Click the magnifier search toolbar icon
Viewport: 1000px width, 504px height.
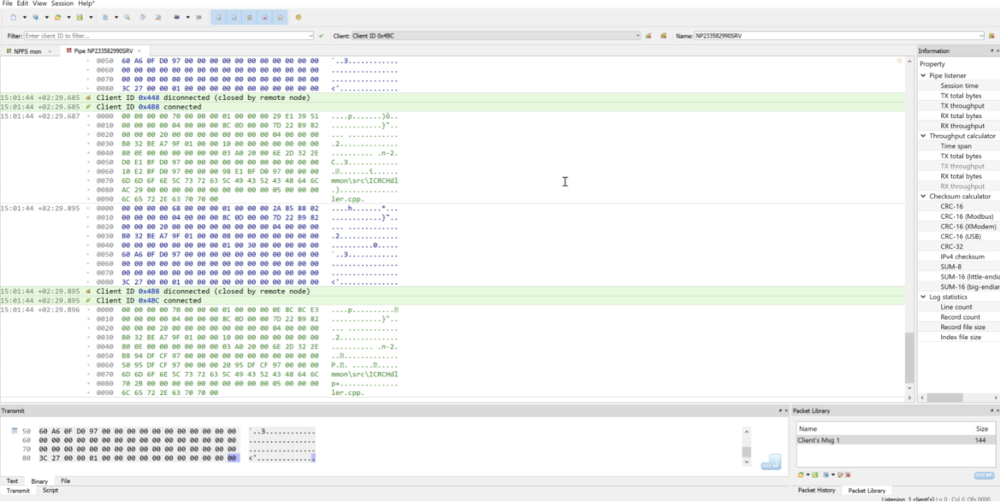pyautogui.click(x=127, y=17)
